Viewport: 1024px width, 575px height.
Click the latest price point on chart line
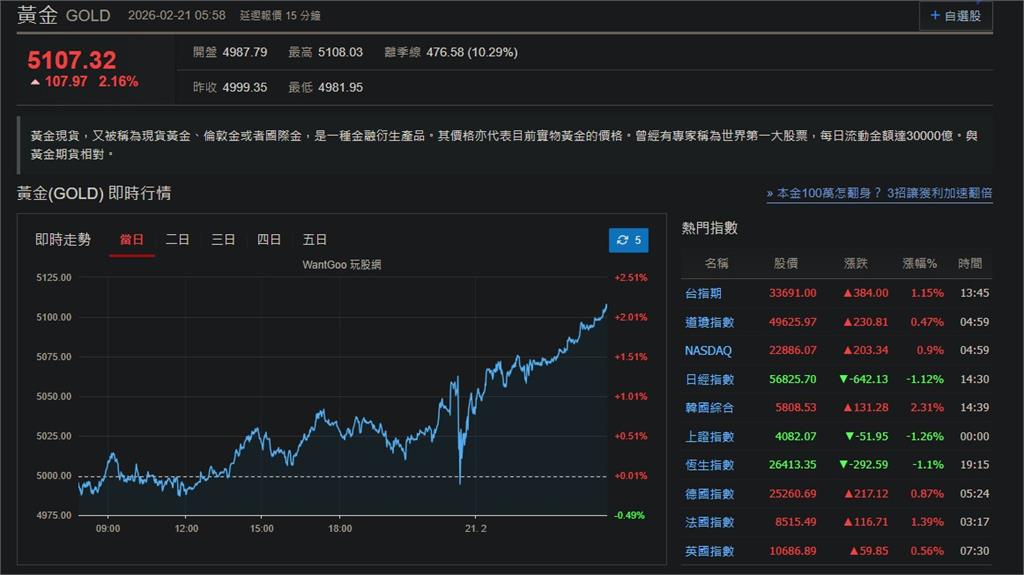606,306
